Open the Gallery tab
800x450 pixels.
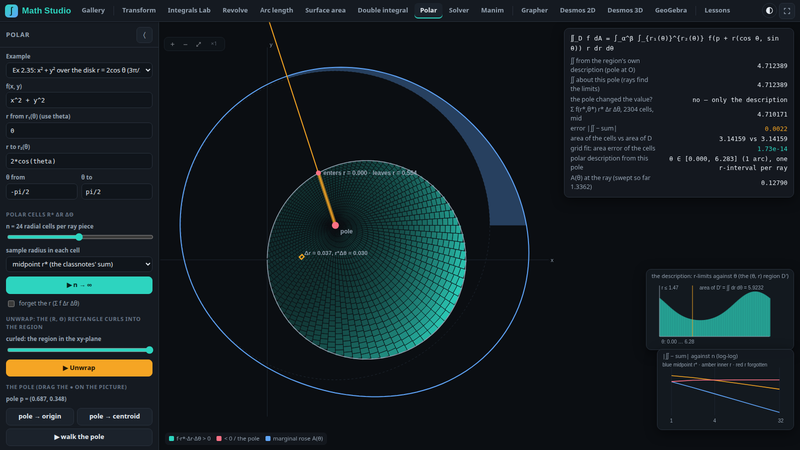click(x=93, y=10)
